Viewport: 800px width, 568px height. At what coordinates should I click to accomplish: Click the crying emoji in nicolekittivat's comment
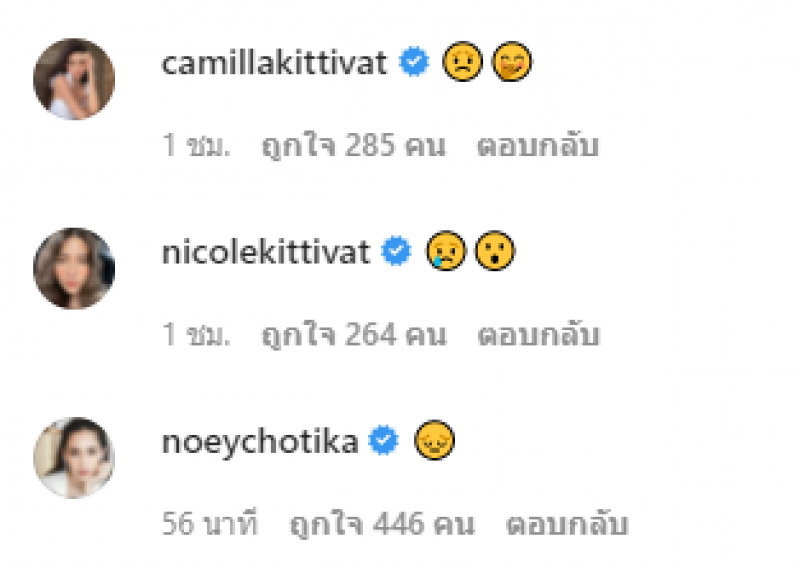pos(446,251)
